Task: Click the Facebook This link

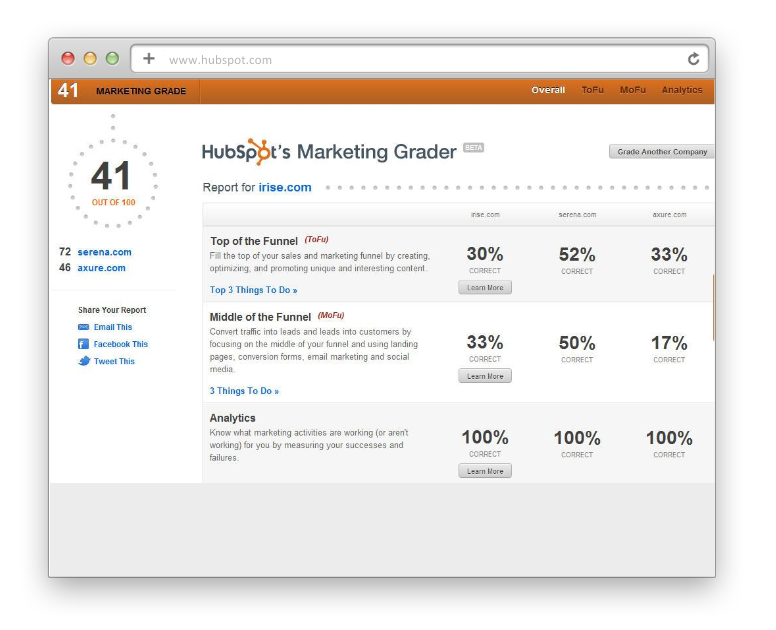Action: pyautogui.click(x=121, y=344)
